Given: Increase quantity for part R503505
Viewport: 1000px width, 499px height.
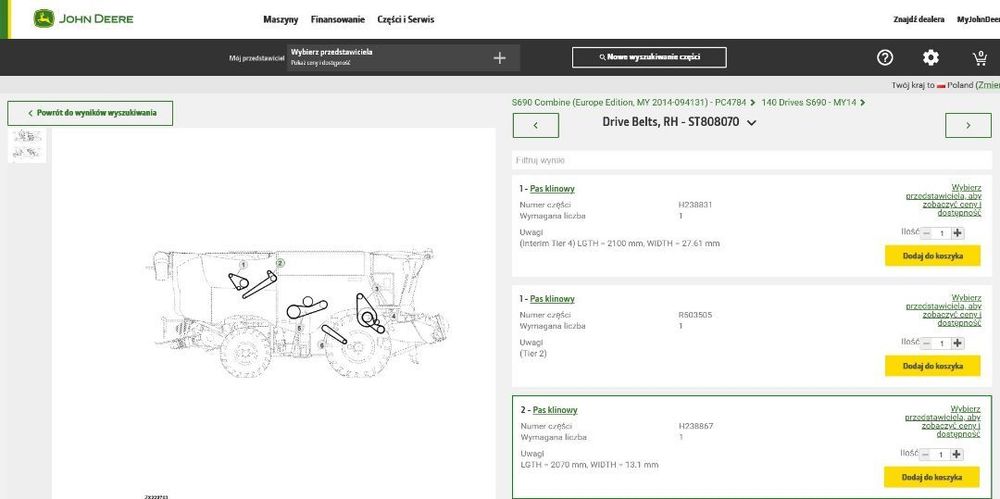Looking at the screenshot, I should coord(957,343).
